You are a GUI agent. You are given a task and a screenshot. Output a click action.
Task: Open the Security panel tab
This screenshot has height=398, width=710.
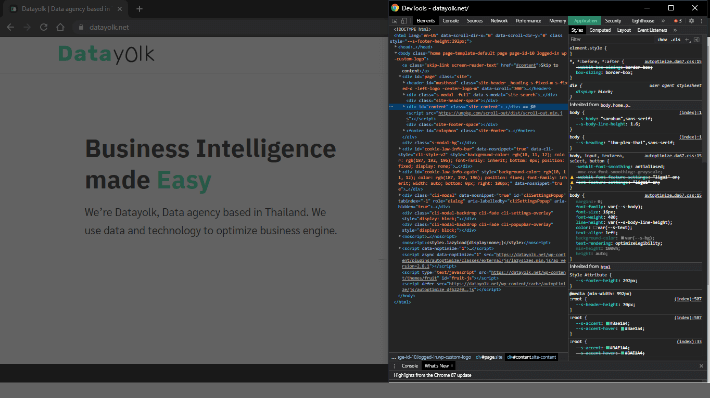613,21
